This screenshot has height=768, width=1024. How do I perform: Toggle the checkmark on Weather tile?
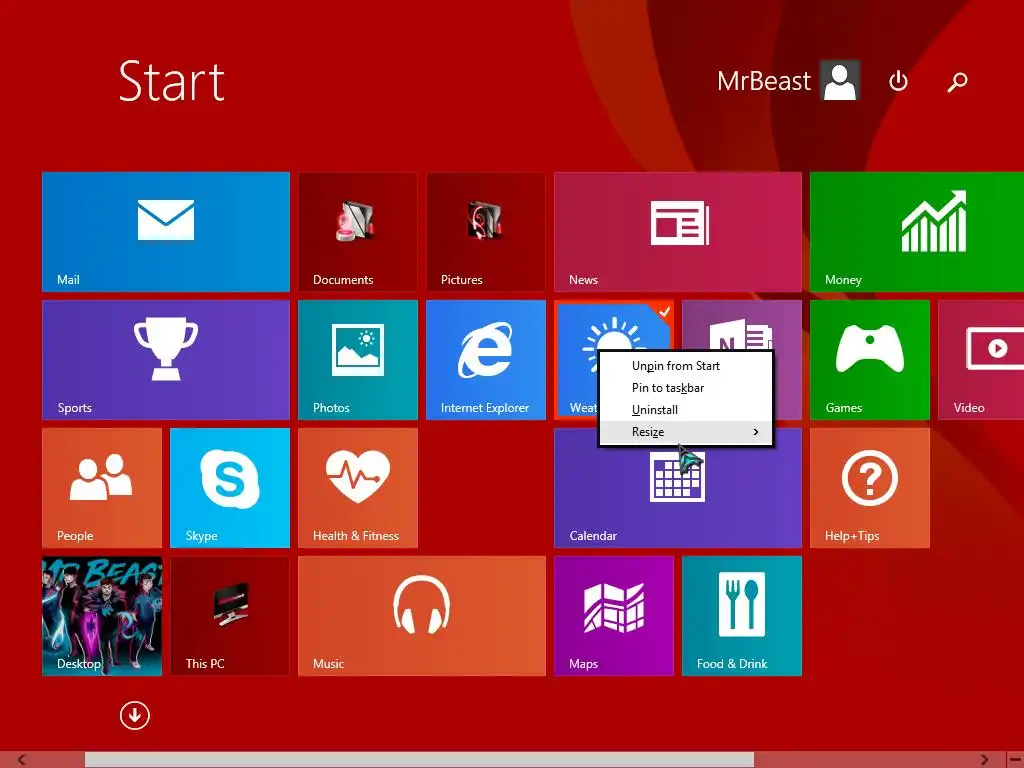[x=664, y=312]
